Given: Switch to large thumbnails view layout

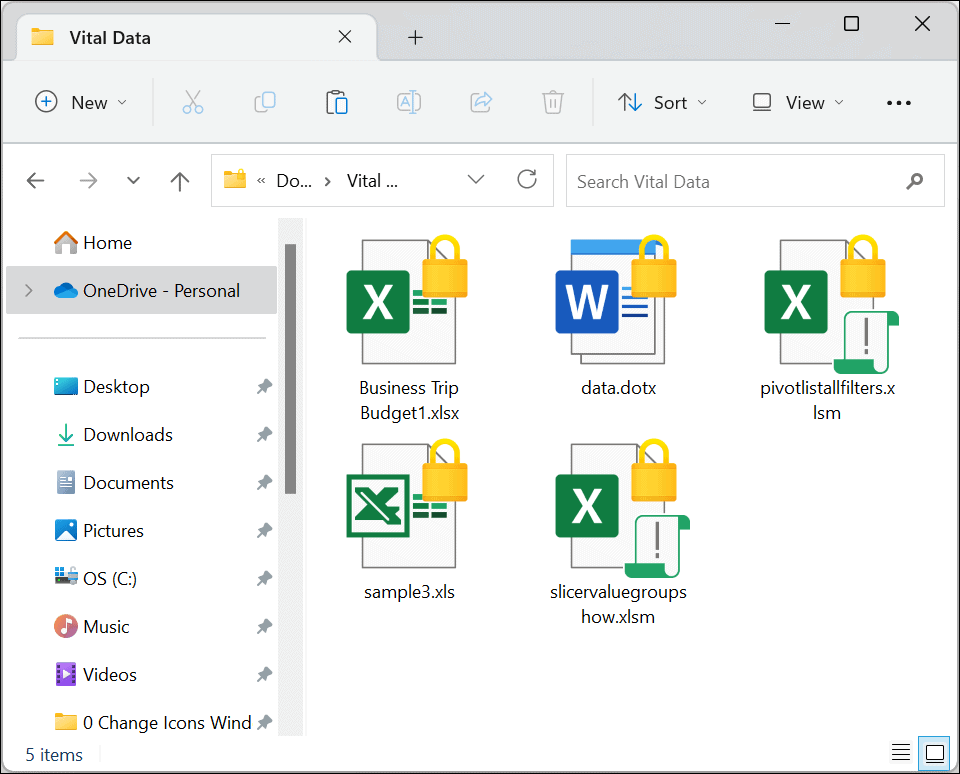Looking at the screenshot, I should tap(935, 753).
